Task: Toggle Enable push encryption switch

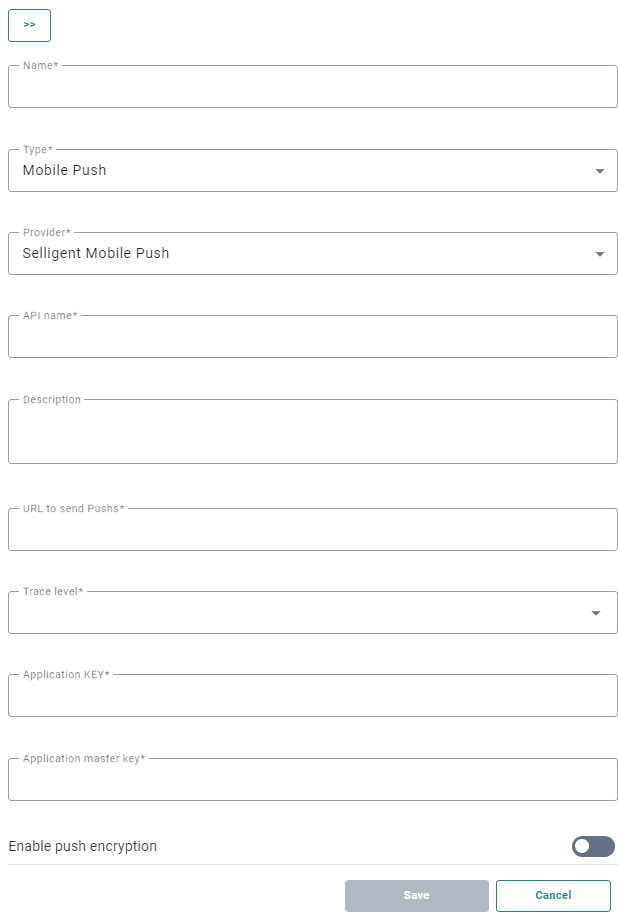Action: click(x=592, y=847)
